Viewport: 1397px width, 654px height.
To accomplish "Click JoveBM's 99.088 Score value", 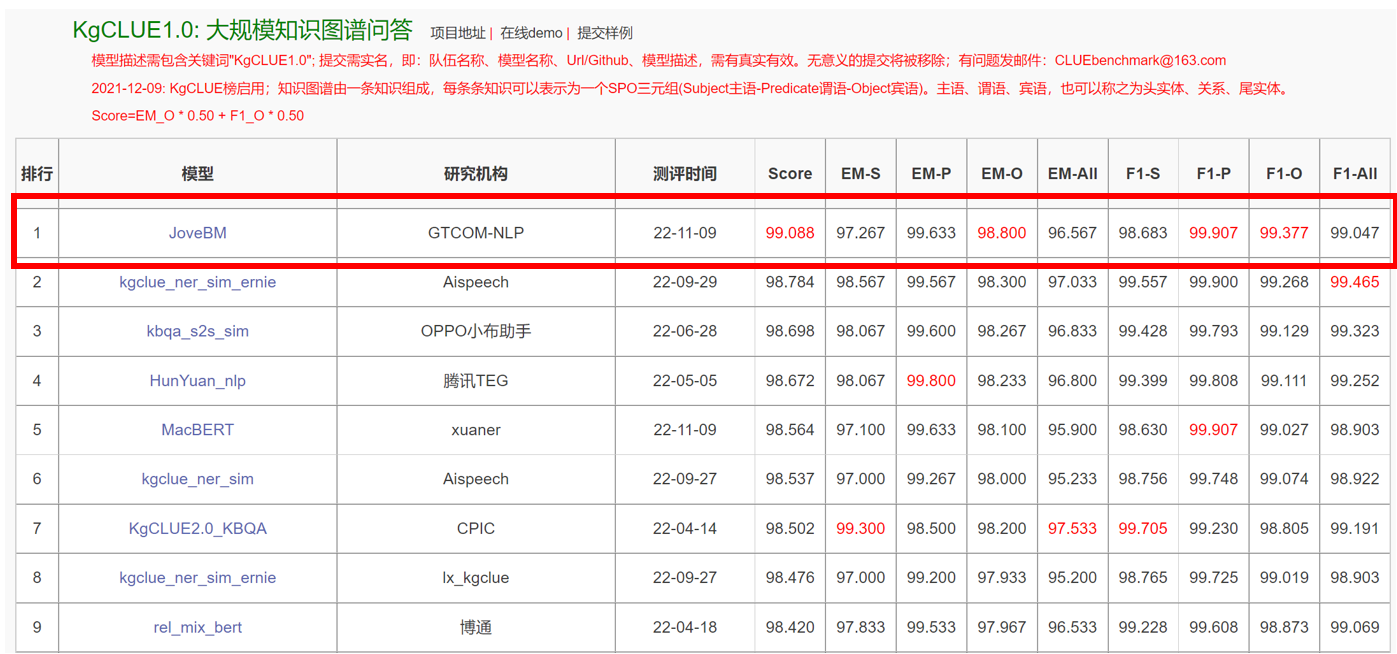I will click(789, 233).
